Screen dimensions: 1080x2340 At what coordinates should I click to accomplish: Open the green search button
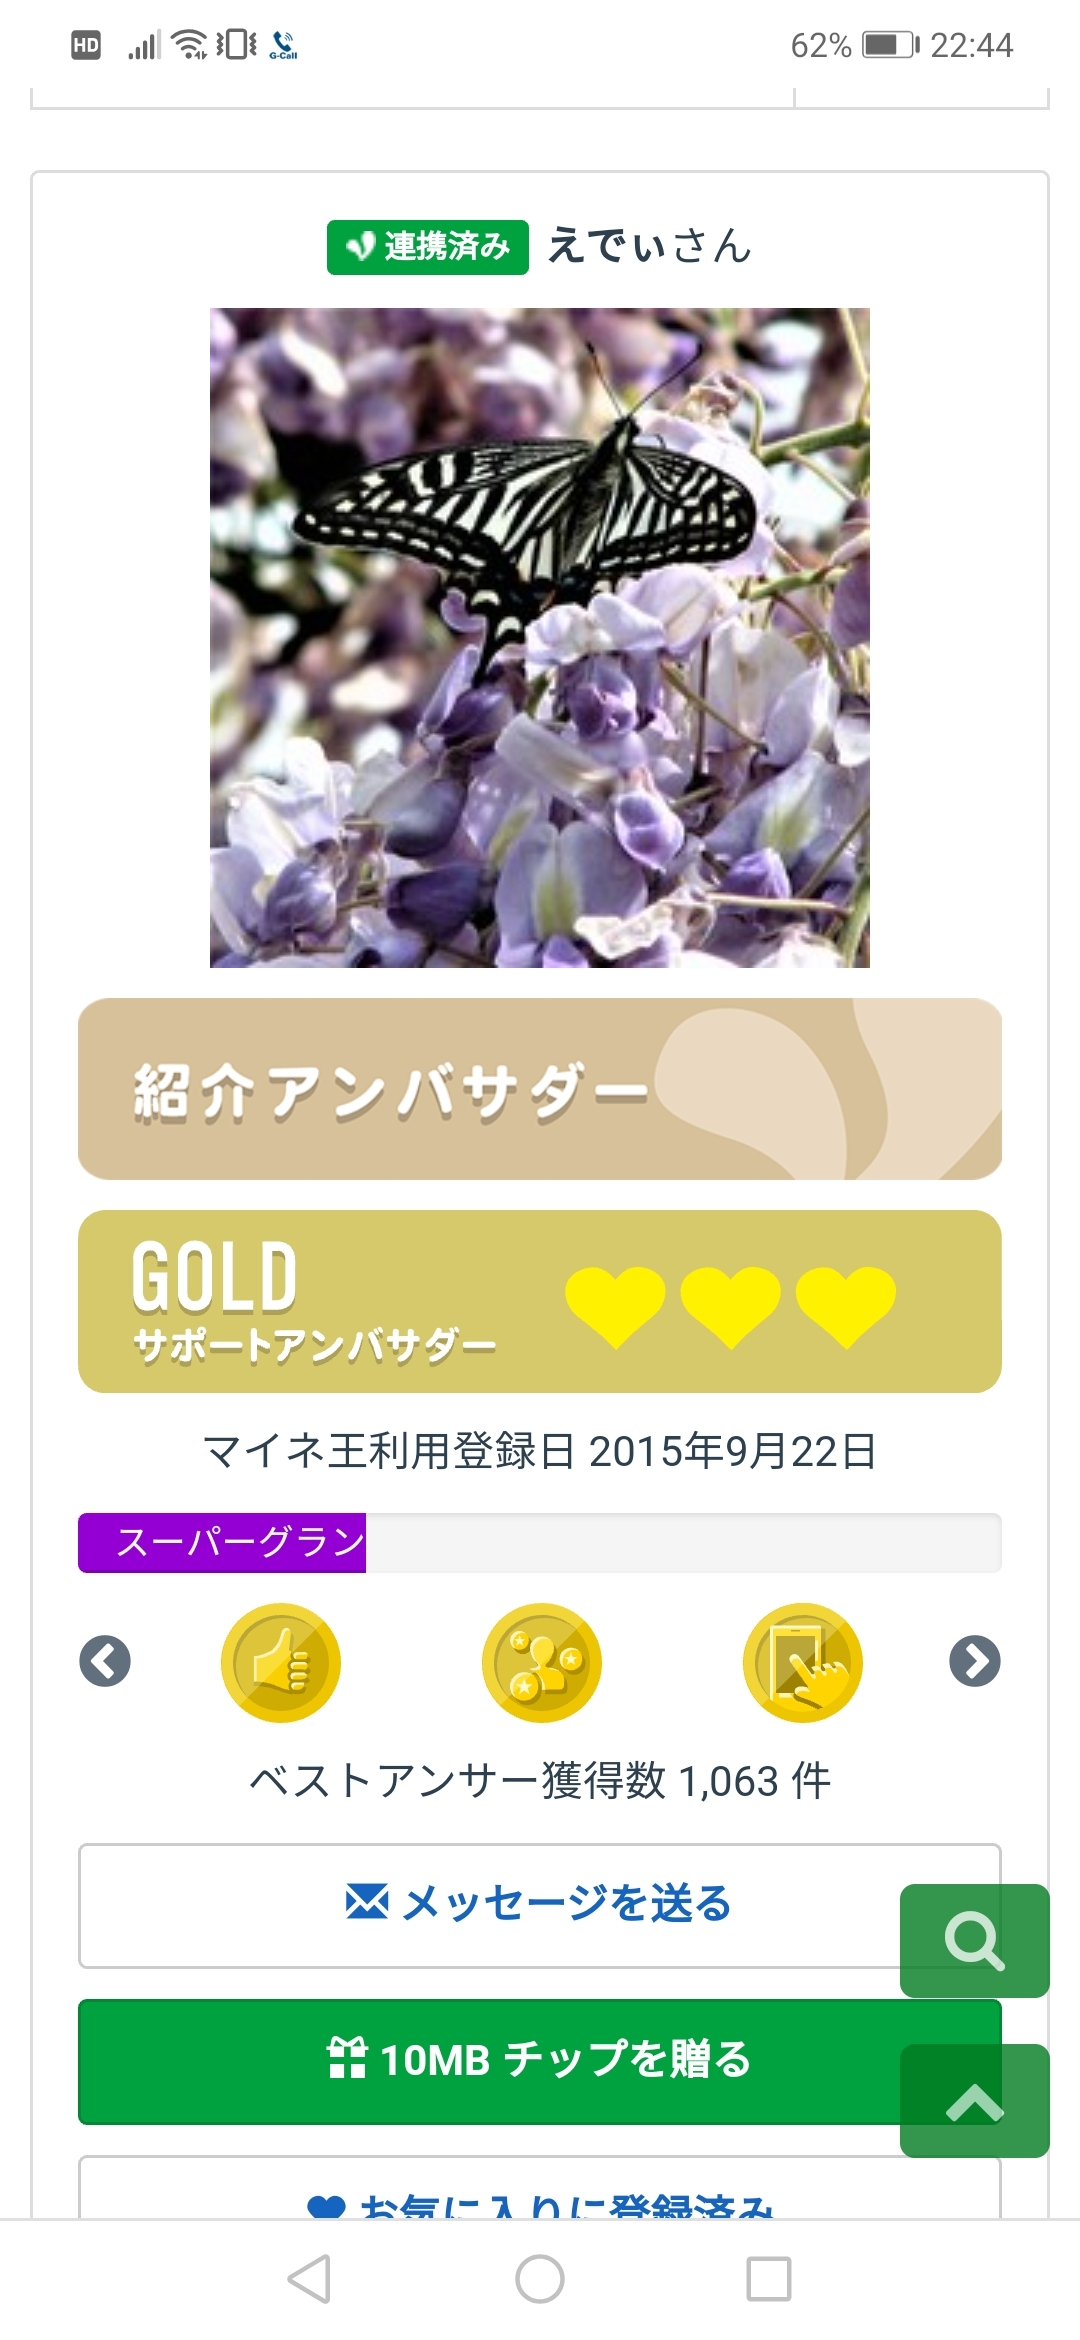974,1940
